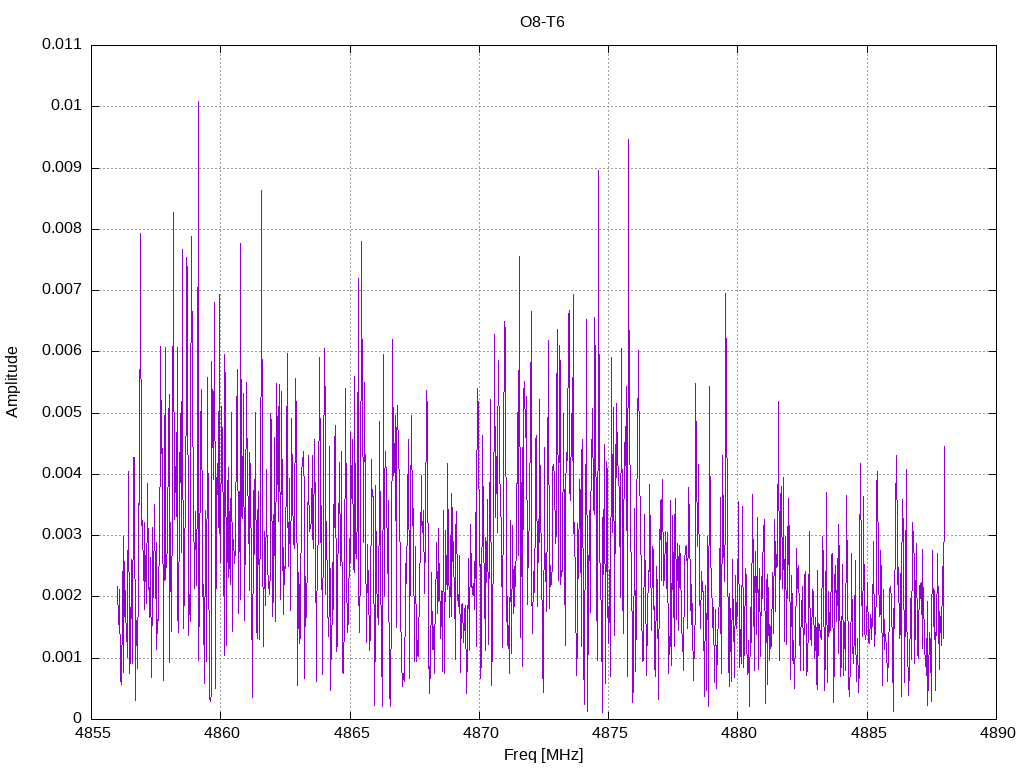Click the 0.003 y-axis tick label

coord(62,535)
